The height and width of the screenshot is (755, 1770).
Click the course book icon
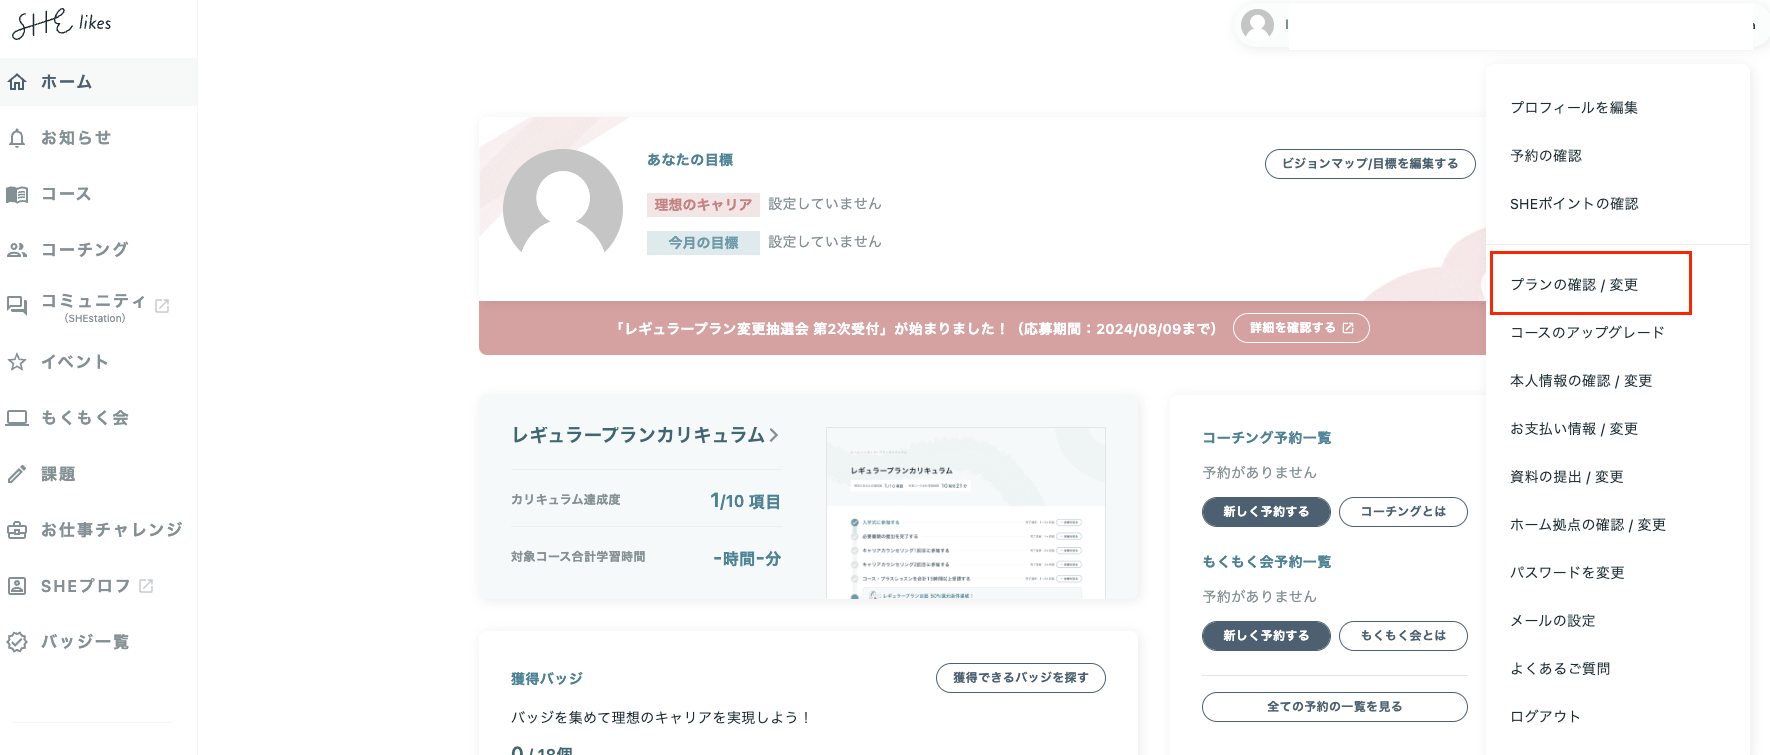click(x=17, y=194)
